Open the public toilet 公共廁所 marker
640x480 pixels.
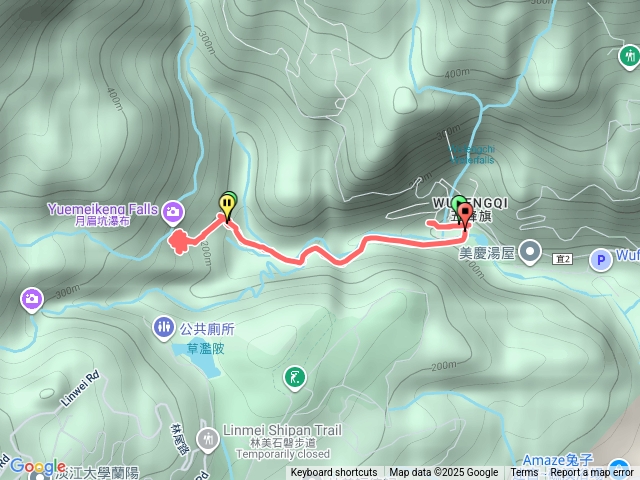164,327
